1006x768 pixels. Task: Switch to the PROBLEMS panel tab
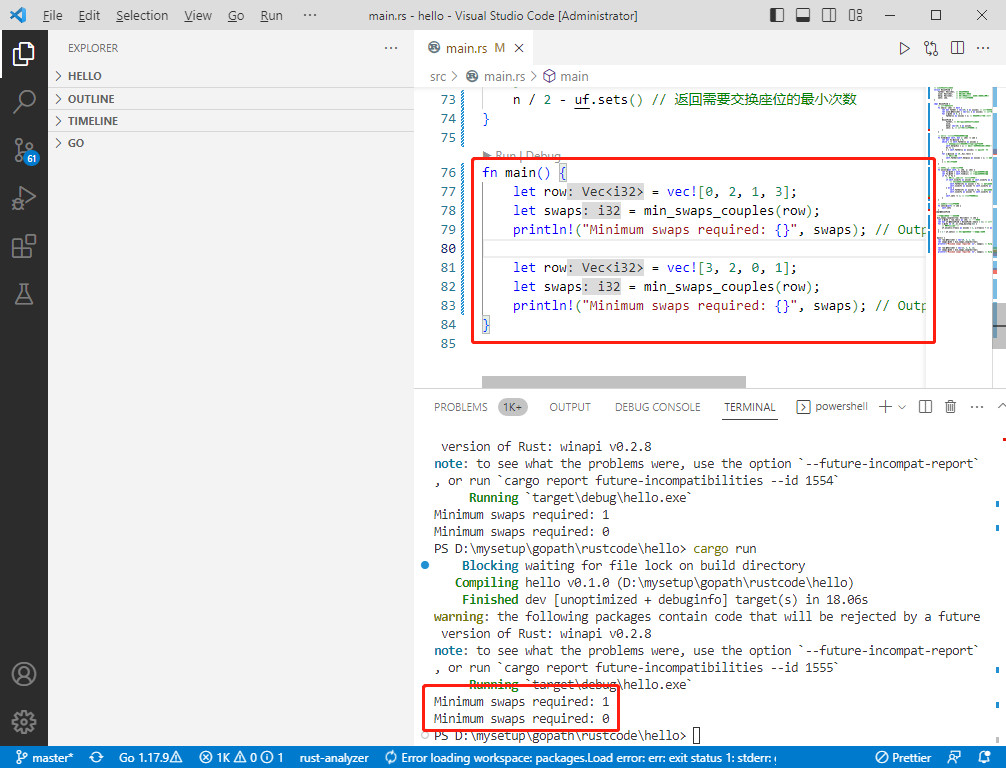click(x=461, y=407)
